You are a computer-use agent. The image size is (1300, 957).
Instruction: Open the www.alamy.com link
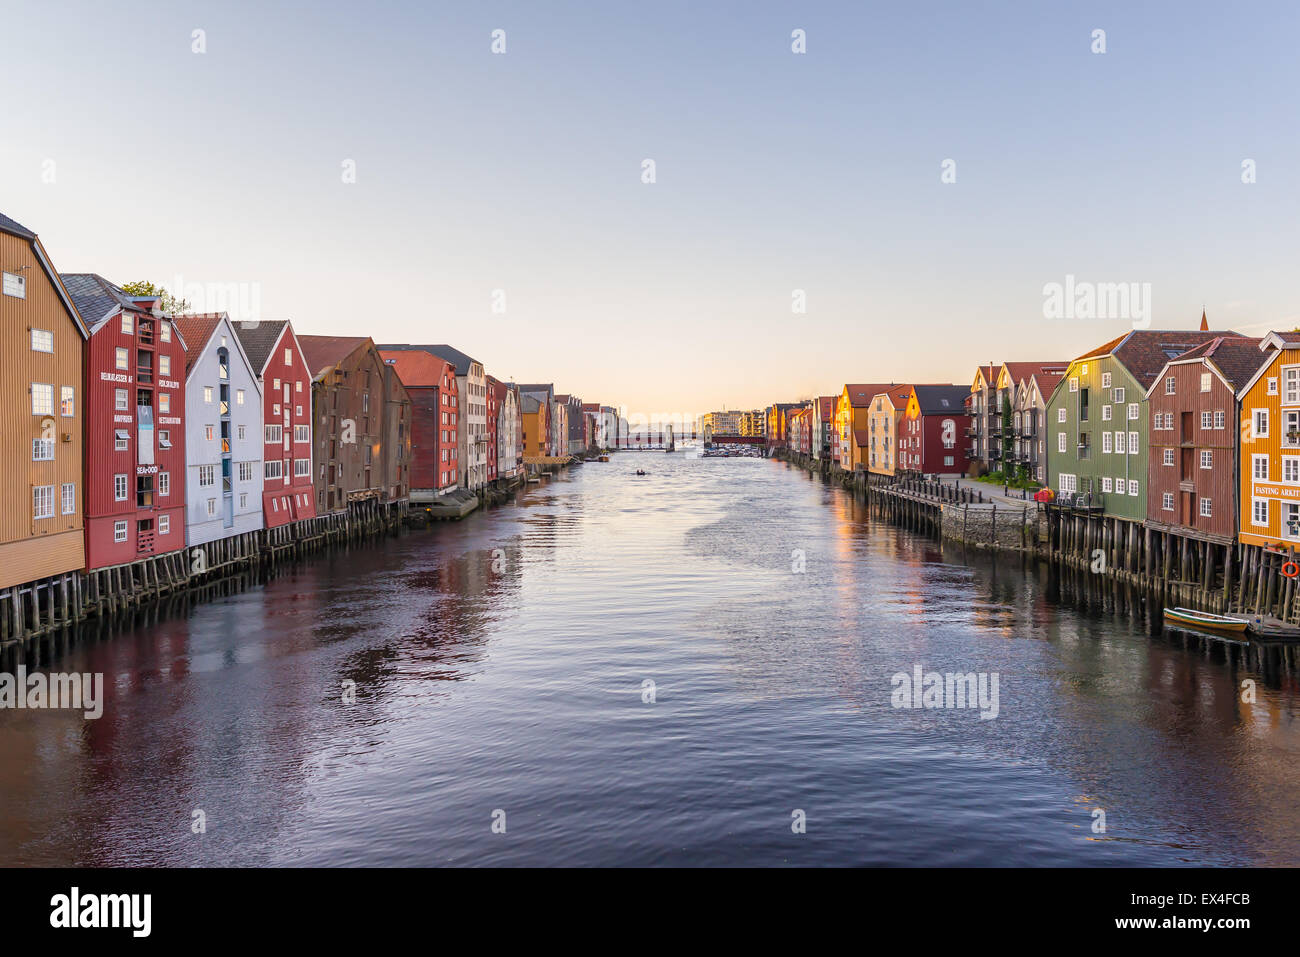point(1182,924)
